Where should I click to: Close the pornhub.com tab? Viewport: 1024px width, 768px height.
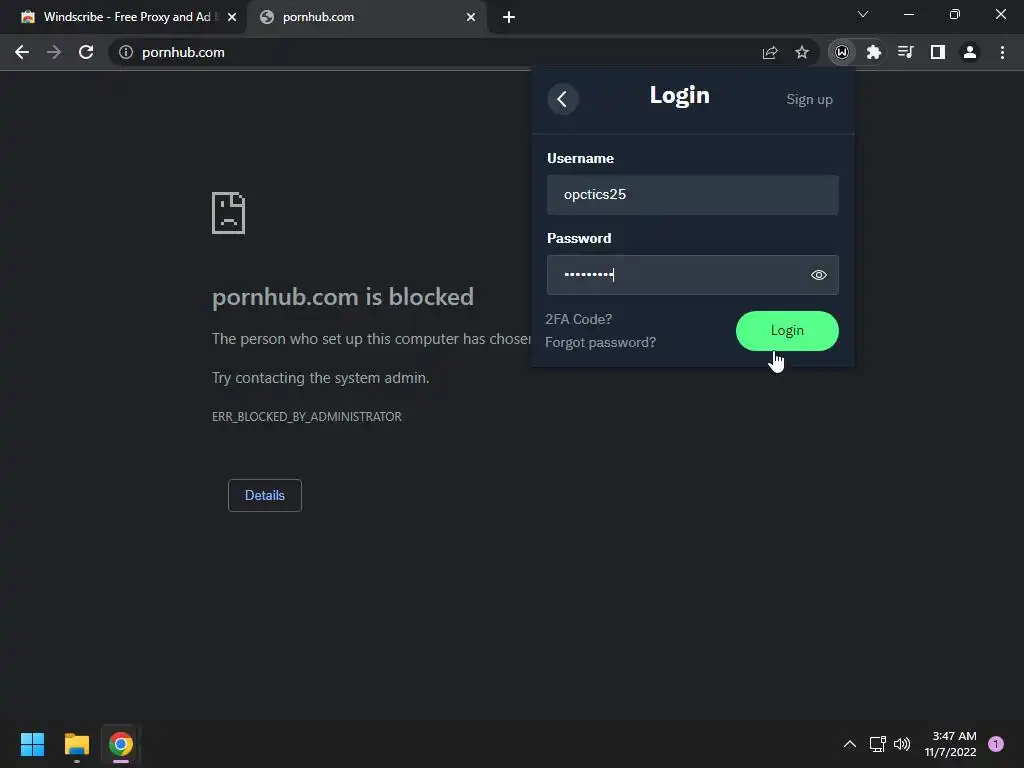[470, 17]
